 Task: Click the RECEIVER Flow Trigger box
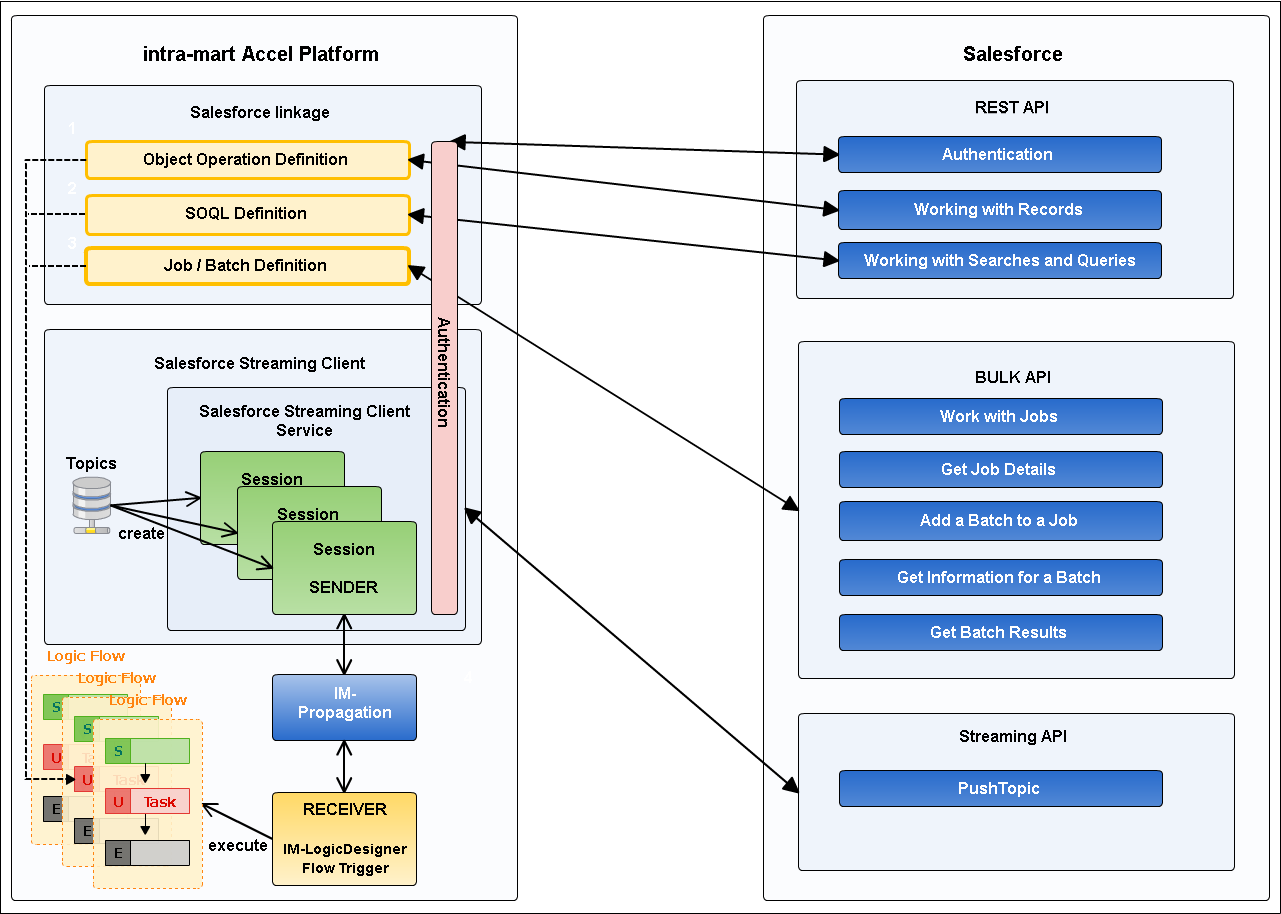click(344, 838)
